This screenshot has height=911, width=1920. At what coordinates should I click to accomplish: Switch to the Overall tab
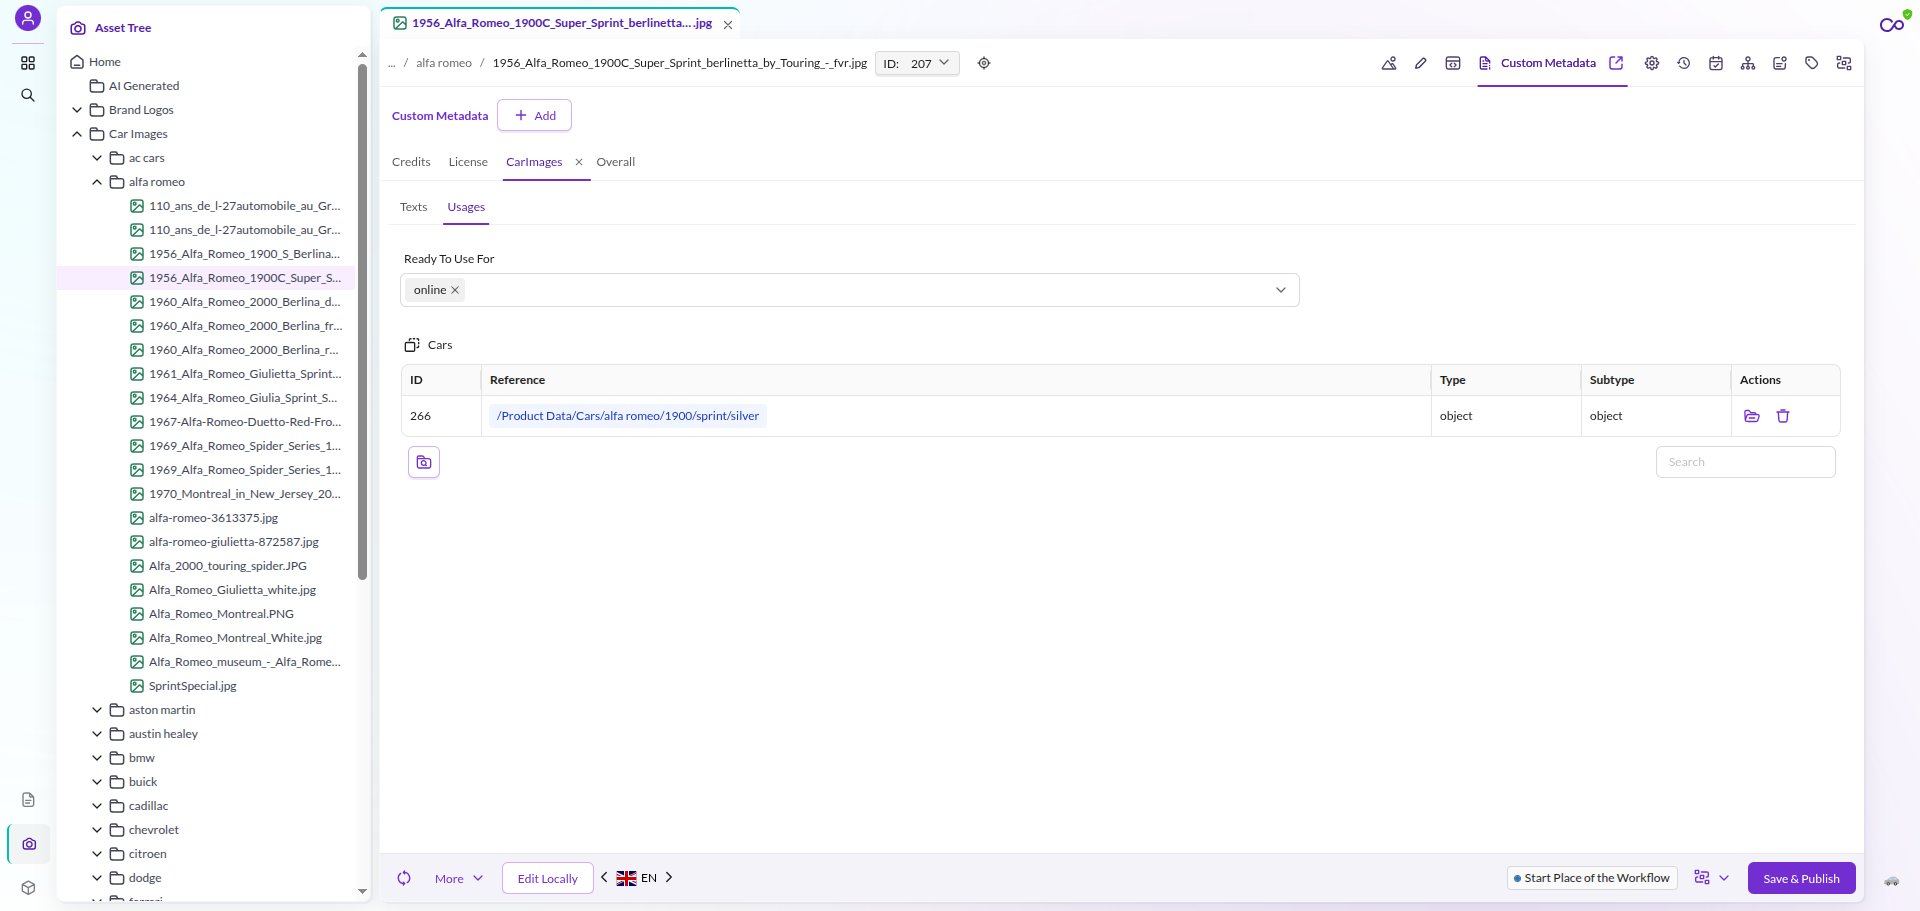pyautogui.click(x=616, y=162)
